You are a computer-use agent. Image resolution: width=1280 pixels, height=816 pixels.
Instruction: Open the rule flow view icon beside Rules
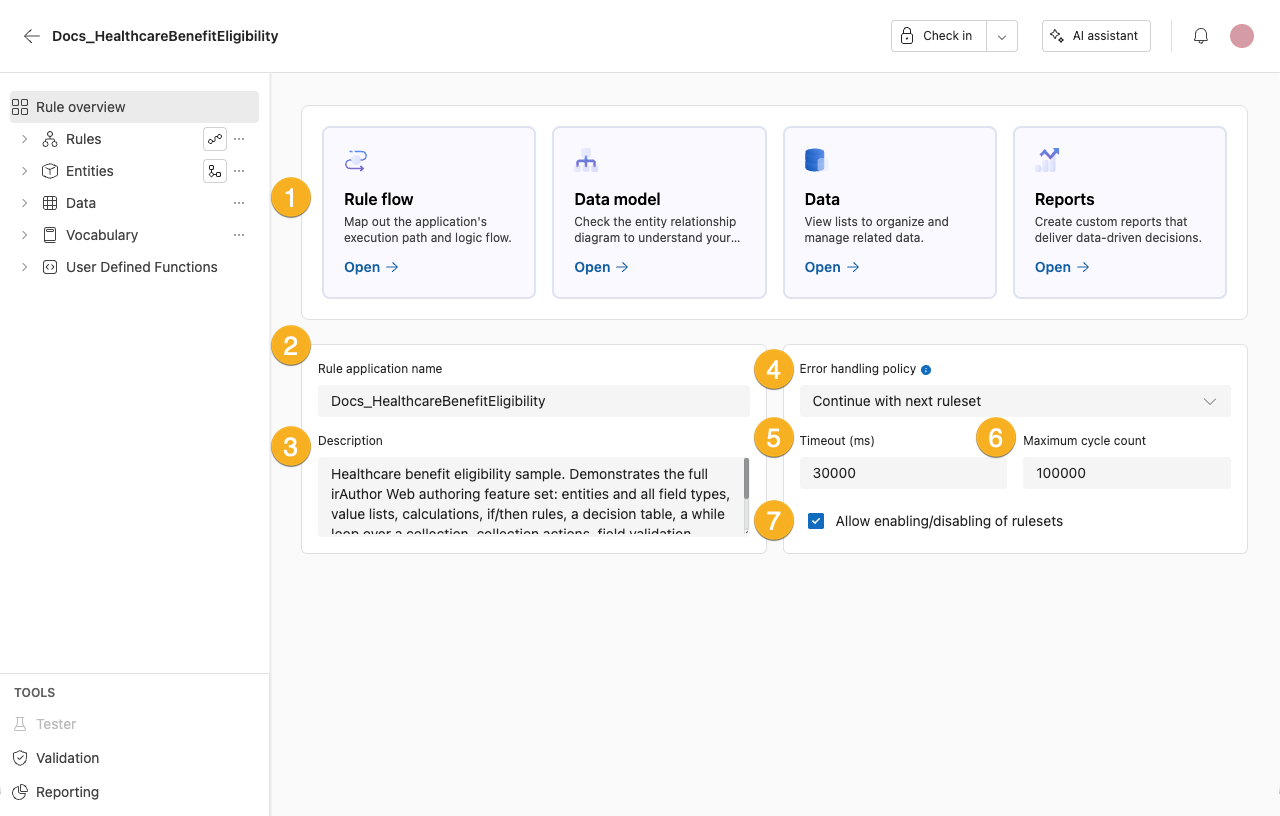pyautogui.click(x=215, y=139)
